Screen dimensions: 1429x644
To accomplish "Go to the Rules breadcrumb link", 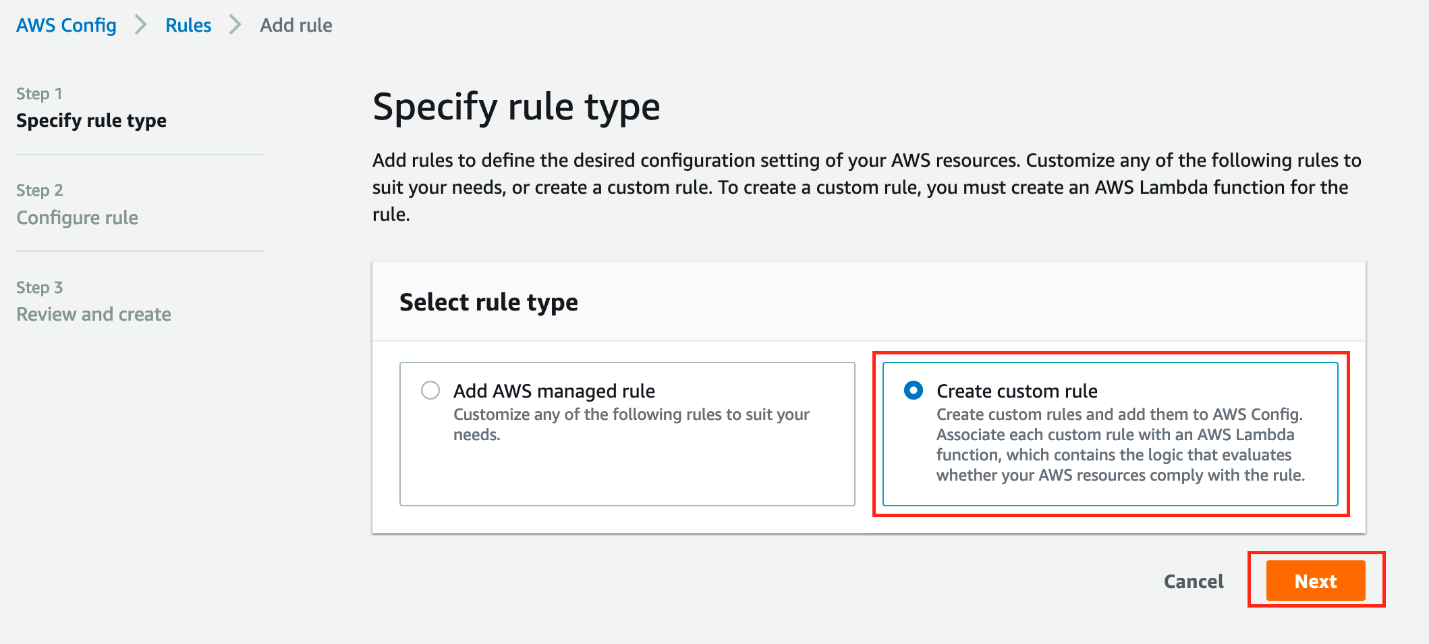I will pyautogui.click(x=188, y=25).
